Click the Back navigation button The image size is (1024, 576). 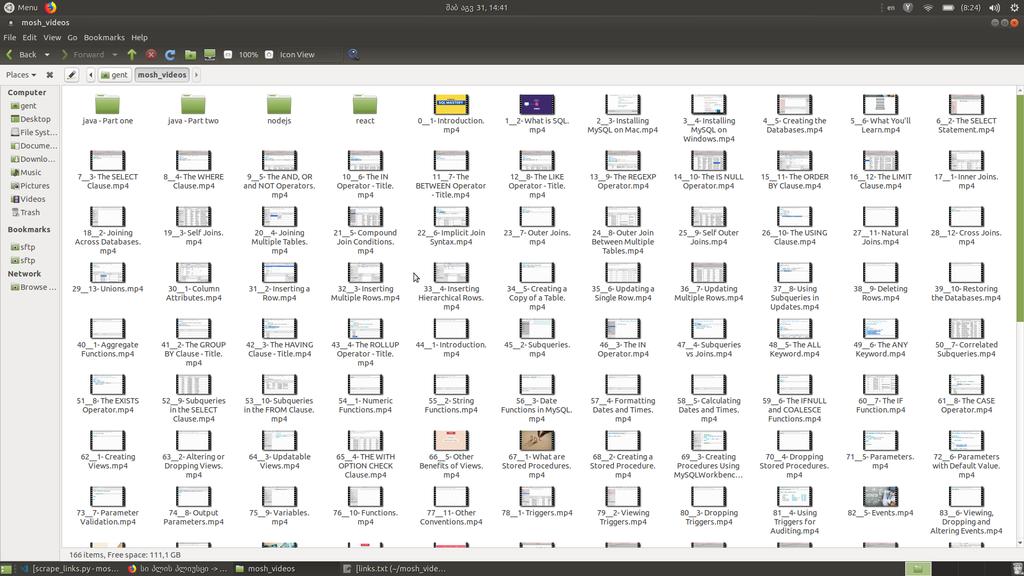click(x=22, y=55)
